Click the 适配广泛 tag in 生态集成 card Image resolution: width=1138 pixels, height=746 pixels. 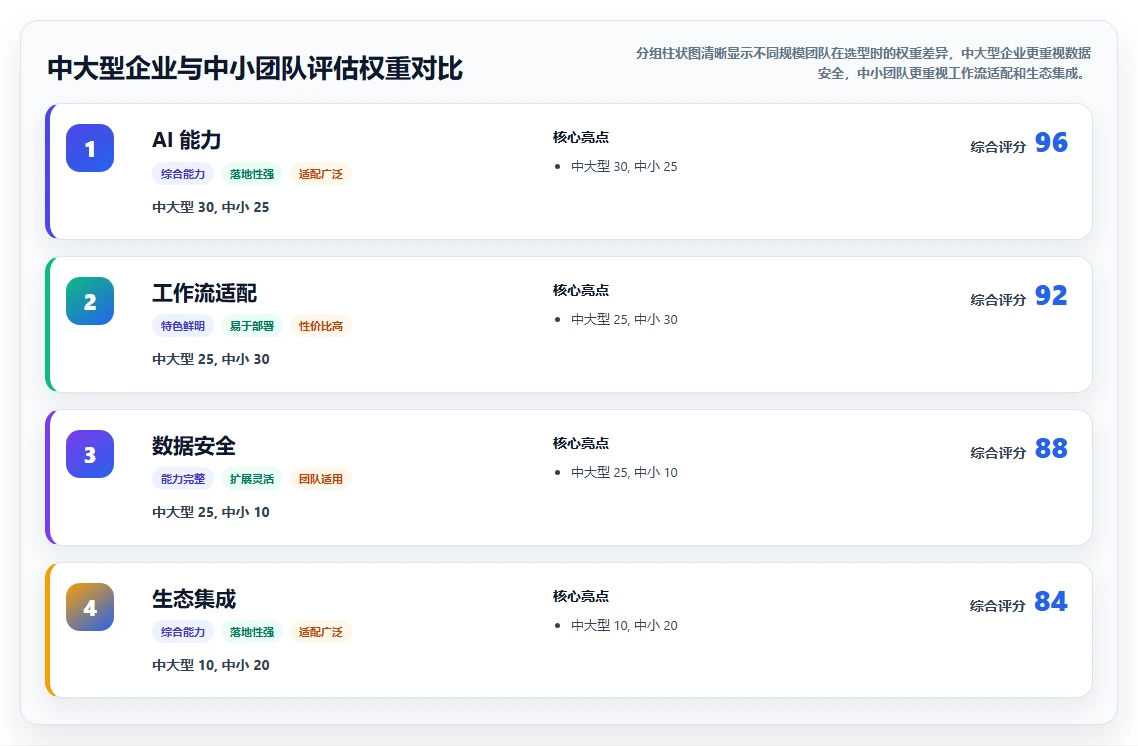(321, 633)
